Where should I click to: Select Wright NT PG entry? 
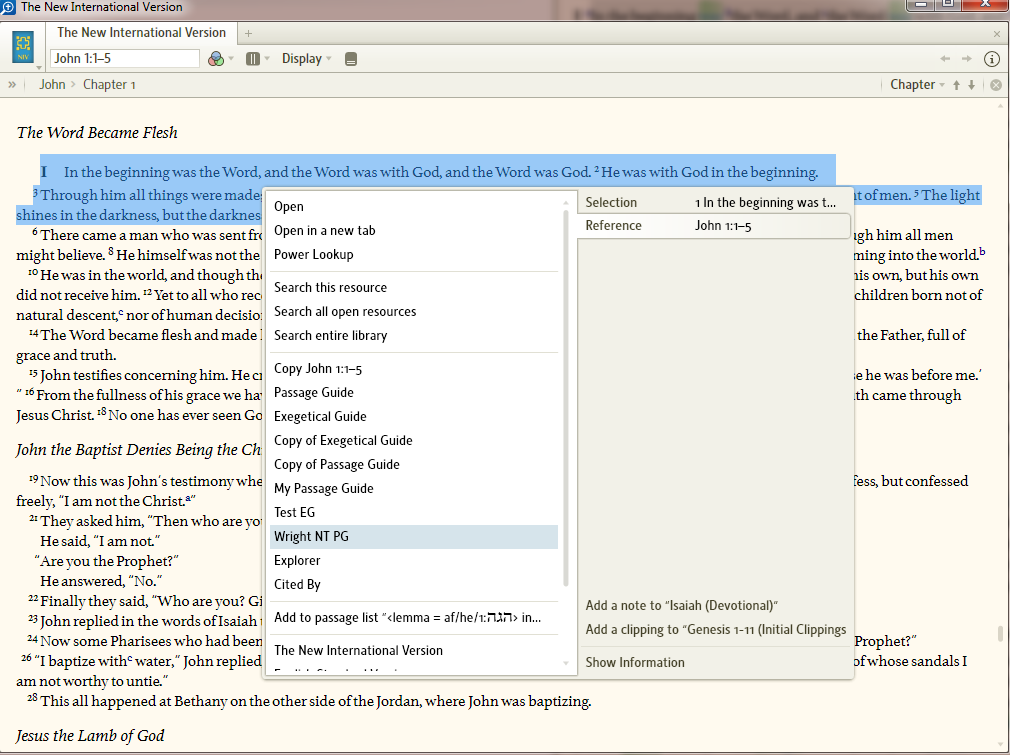pos(414,537)
